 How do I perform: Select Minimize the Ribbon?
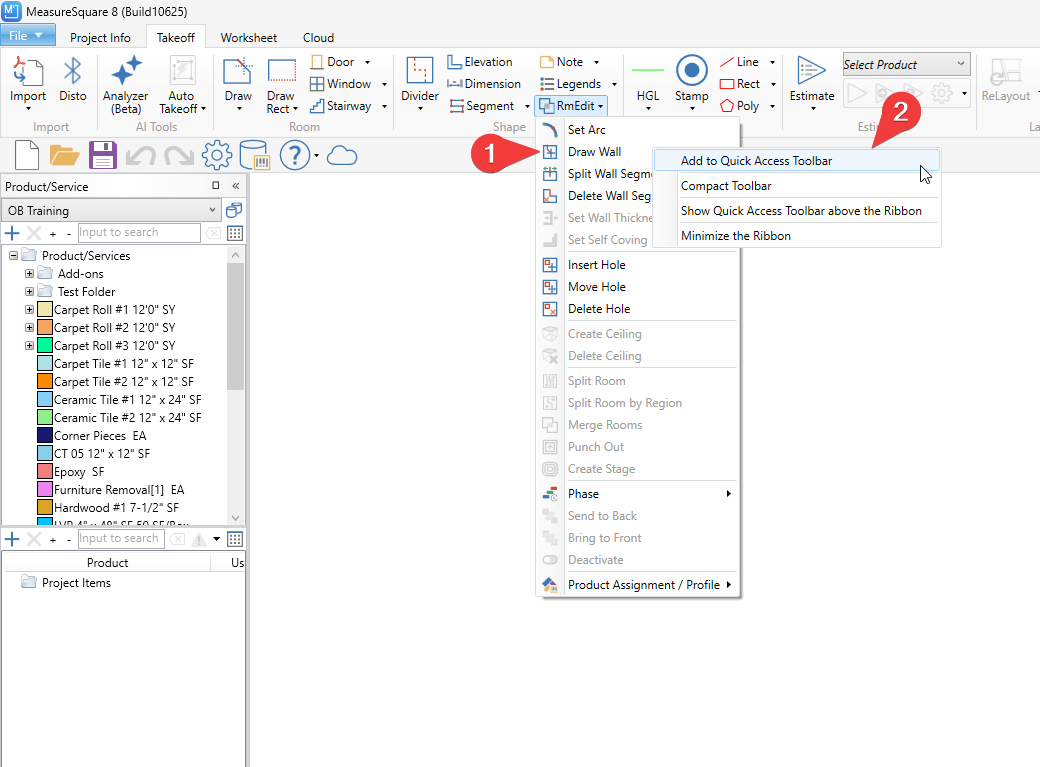click(797, 236)
